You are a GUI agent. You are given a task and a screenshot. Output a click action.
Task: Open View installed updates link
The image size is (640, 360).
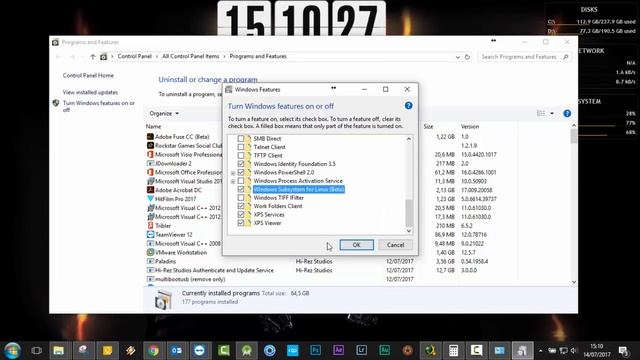90,93
